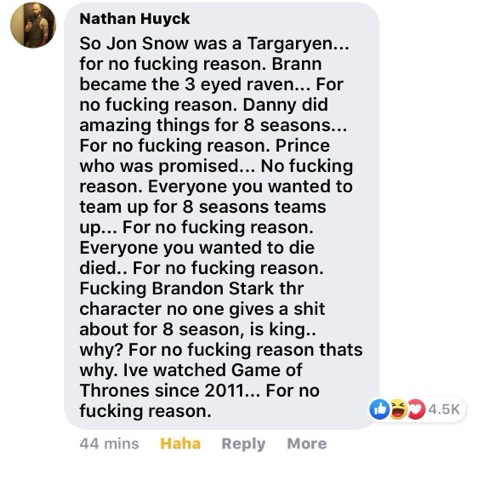The height and width of the screenshot is (480, 478).
Task: Click the 44 mins timestamp
Action: point(109,444)
